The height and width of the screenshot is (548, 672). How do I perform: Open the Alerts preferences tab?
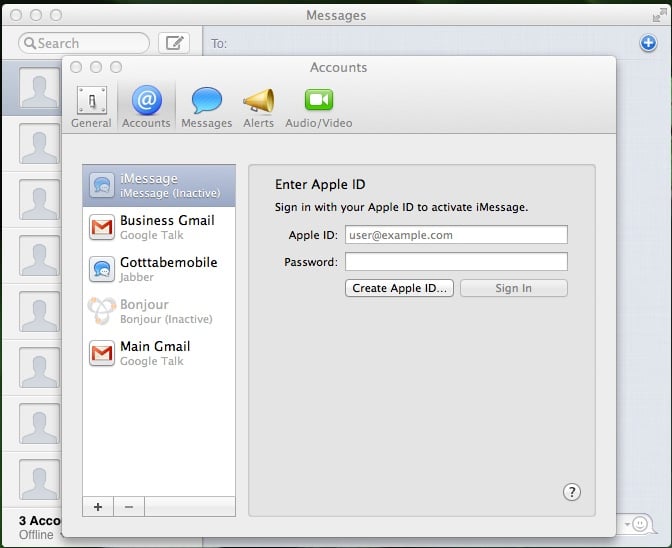point(258,107)
